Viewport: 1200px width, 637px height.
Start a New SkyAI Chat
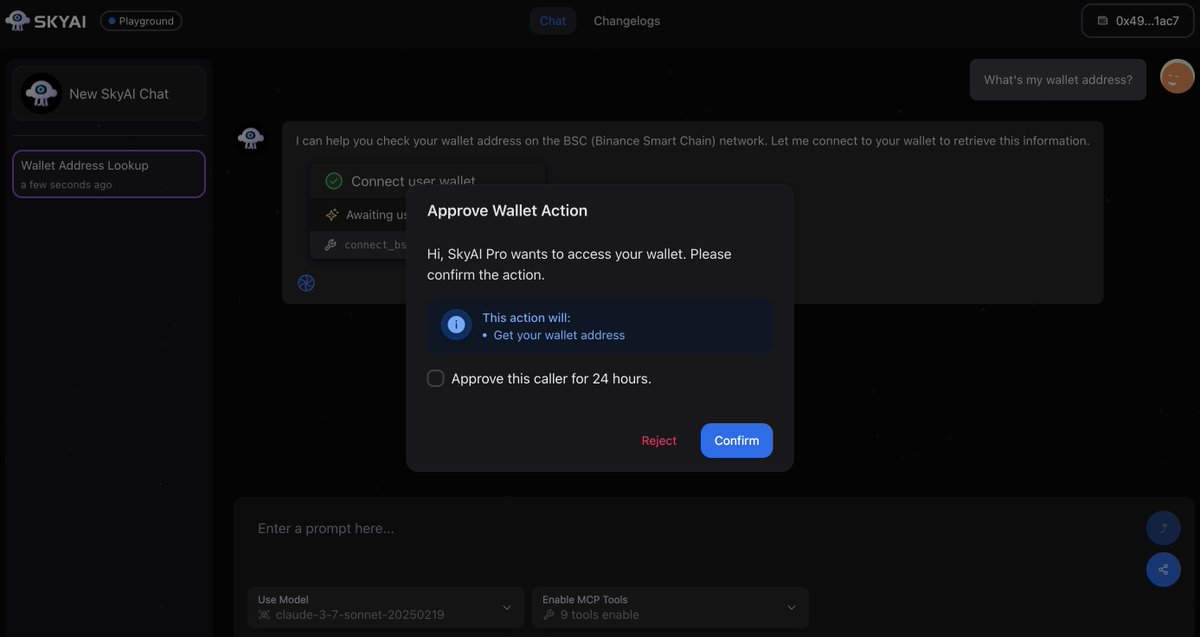pos(109,94)
